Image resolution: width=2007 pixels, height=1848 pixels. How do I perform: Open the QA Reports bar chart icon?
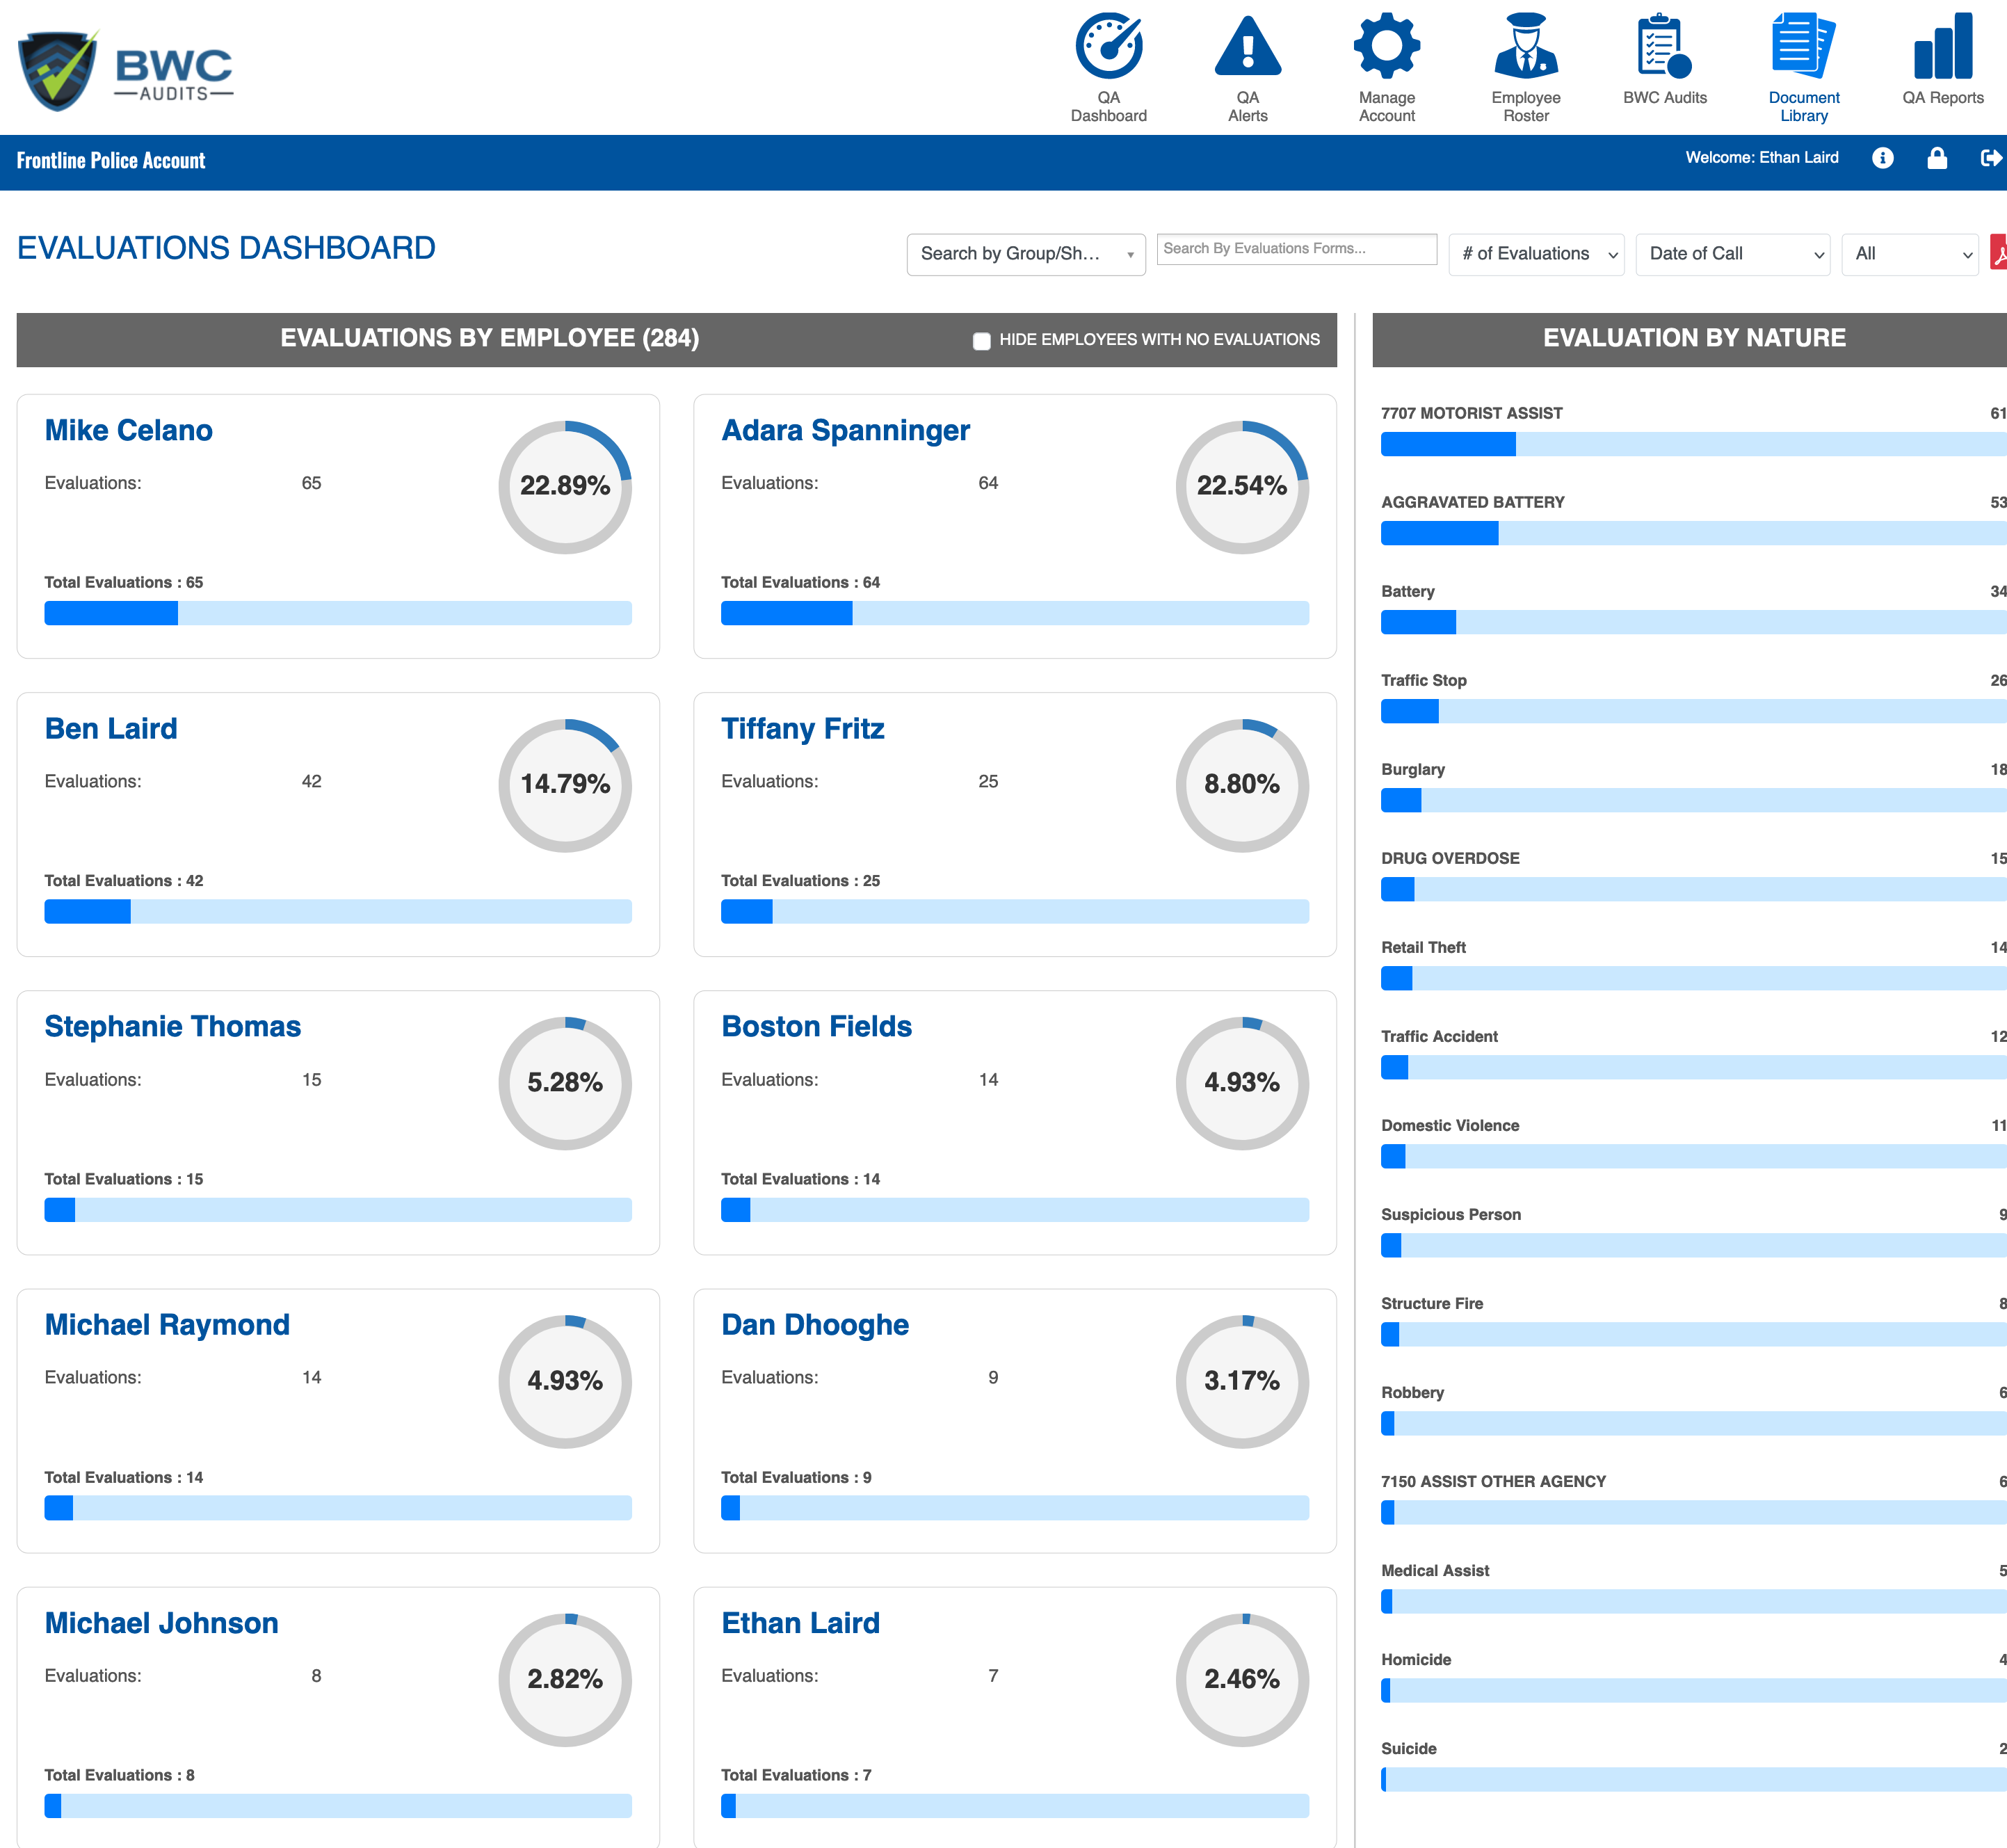pos(1942,46)
